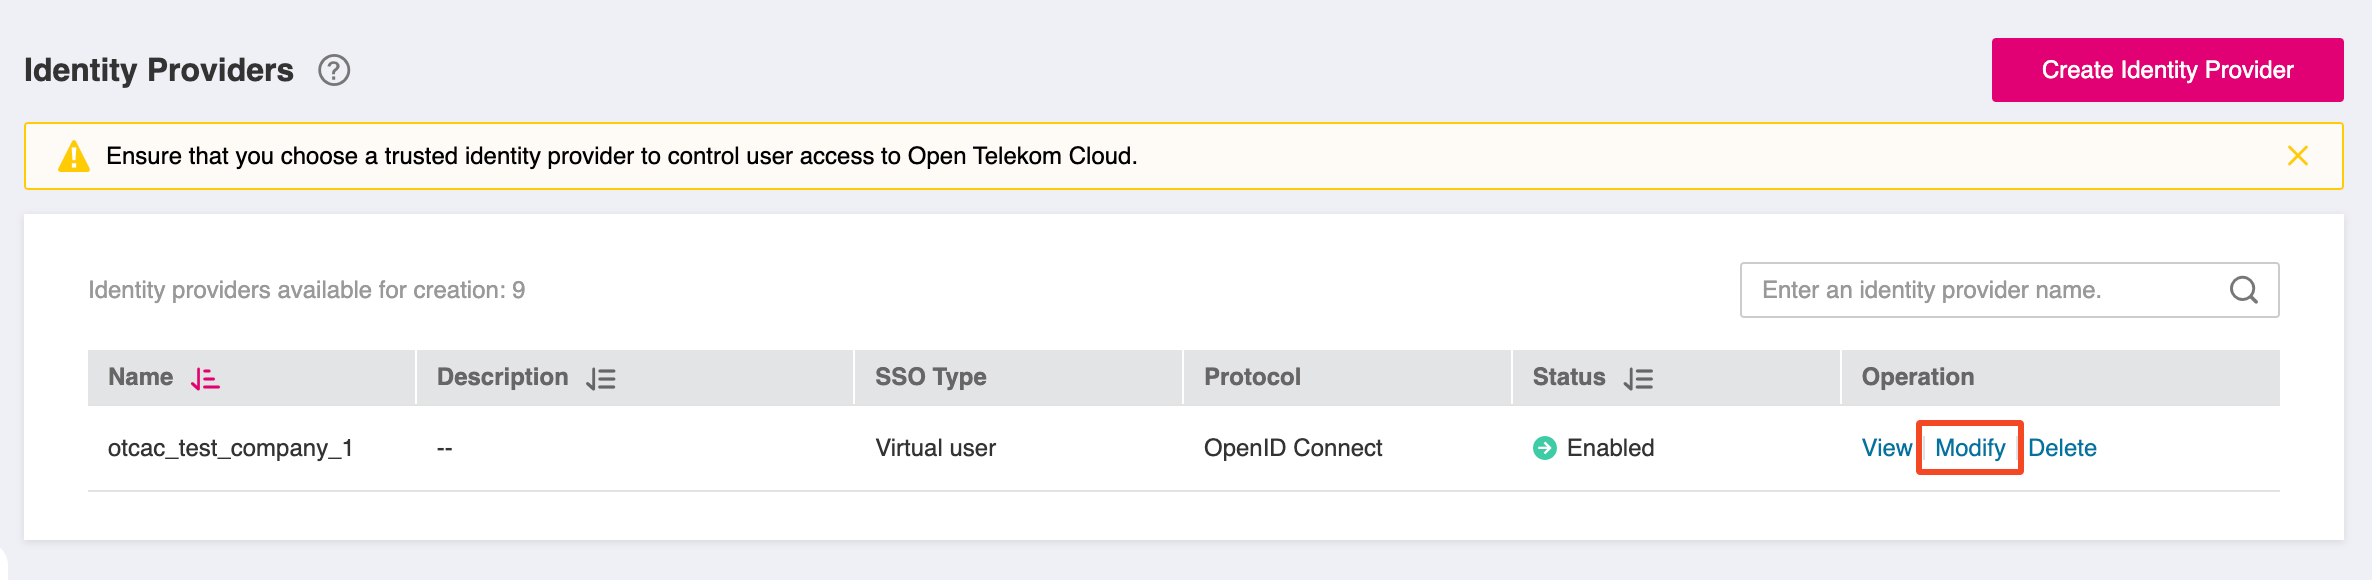Click the OpenID Connect protocol cell
Viewport: 2372px width, 580px height.
(x=1292, y=448)
